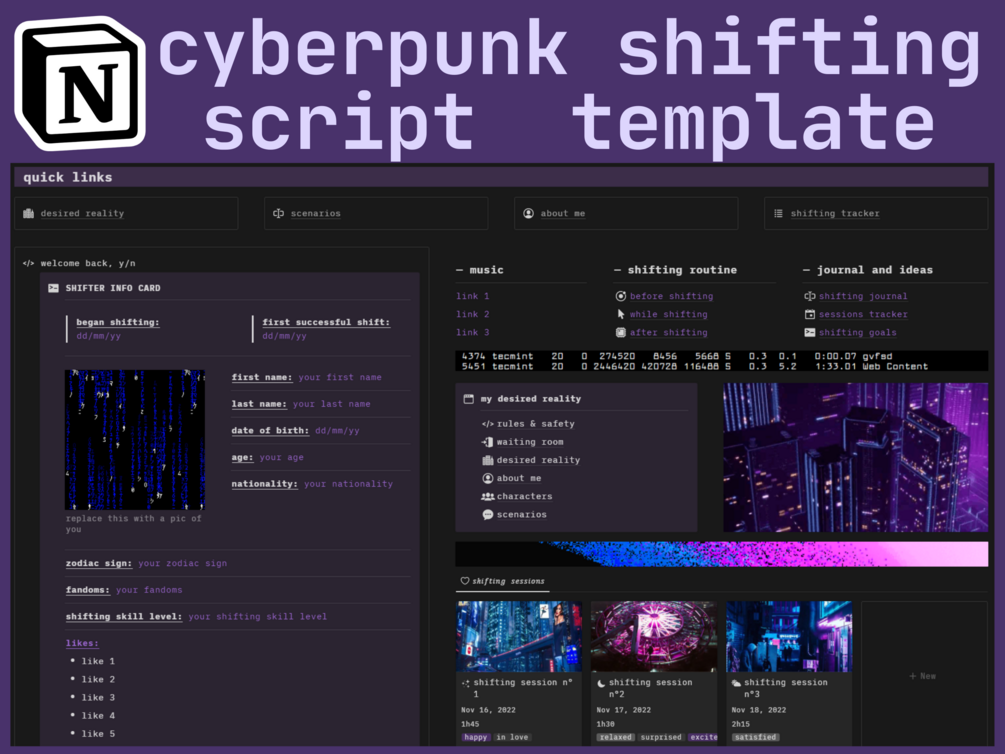The width and height of the screenshot is (1005, 754).
Task: Click the building icon in desired reality list row
Action: [x=488, y=460]
